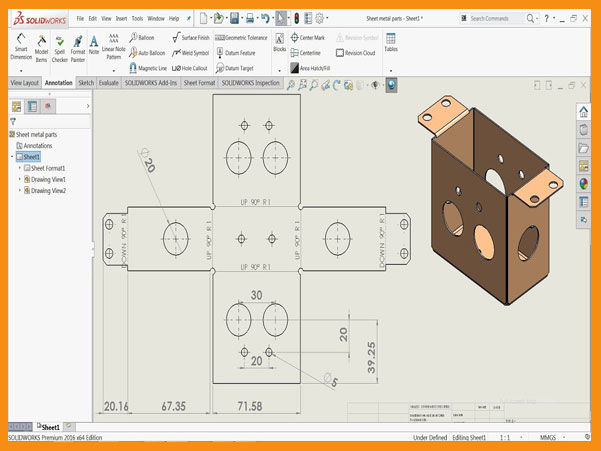This screenshot has width=601, height=451.
Task: Open the unit system MMGS dropdown
Action: tap(564, 437)
